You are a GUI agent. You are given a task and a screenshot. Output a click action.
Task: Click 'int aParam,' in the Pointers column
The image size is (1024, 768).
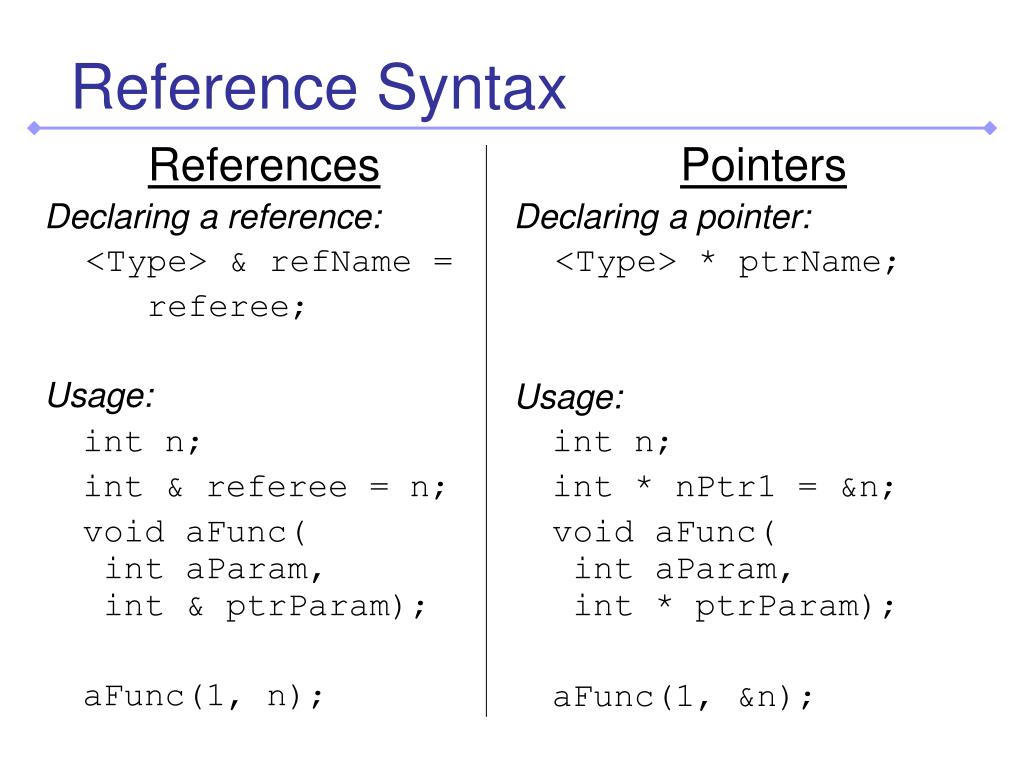point(683,569)
